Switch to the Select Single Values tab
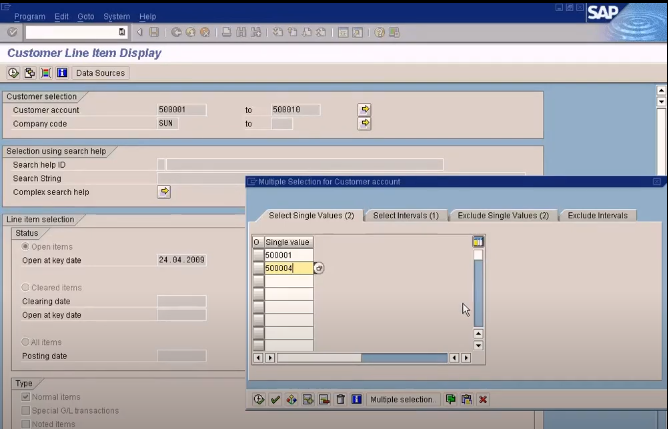This screenshot has width=668, height=429. [x=311, y=216]
